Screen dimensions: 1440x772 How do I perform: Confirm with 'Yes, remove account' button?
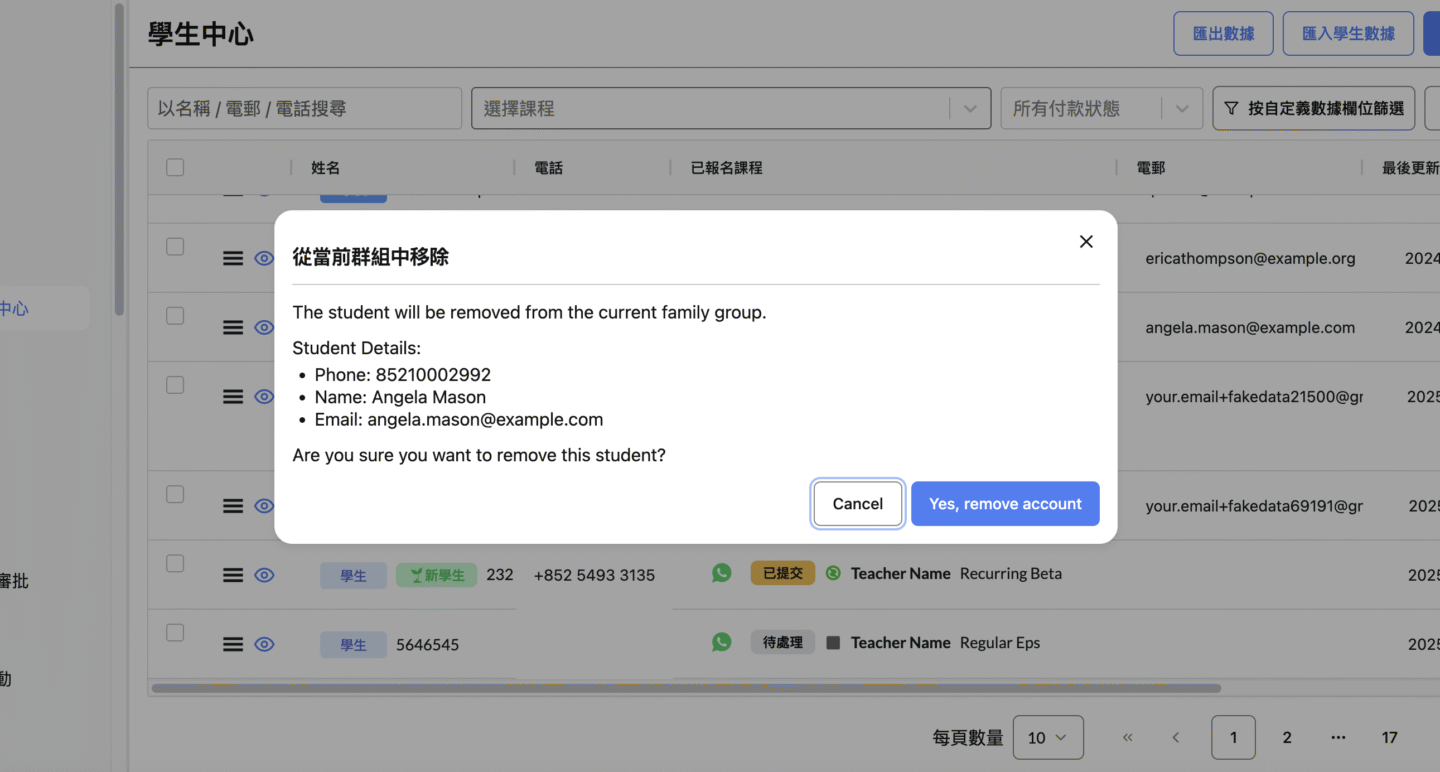click(1005, 504)
